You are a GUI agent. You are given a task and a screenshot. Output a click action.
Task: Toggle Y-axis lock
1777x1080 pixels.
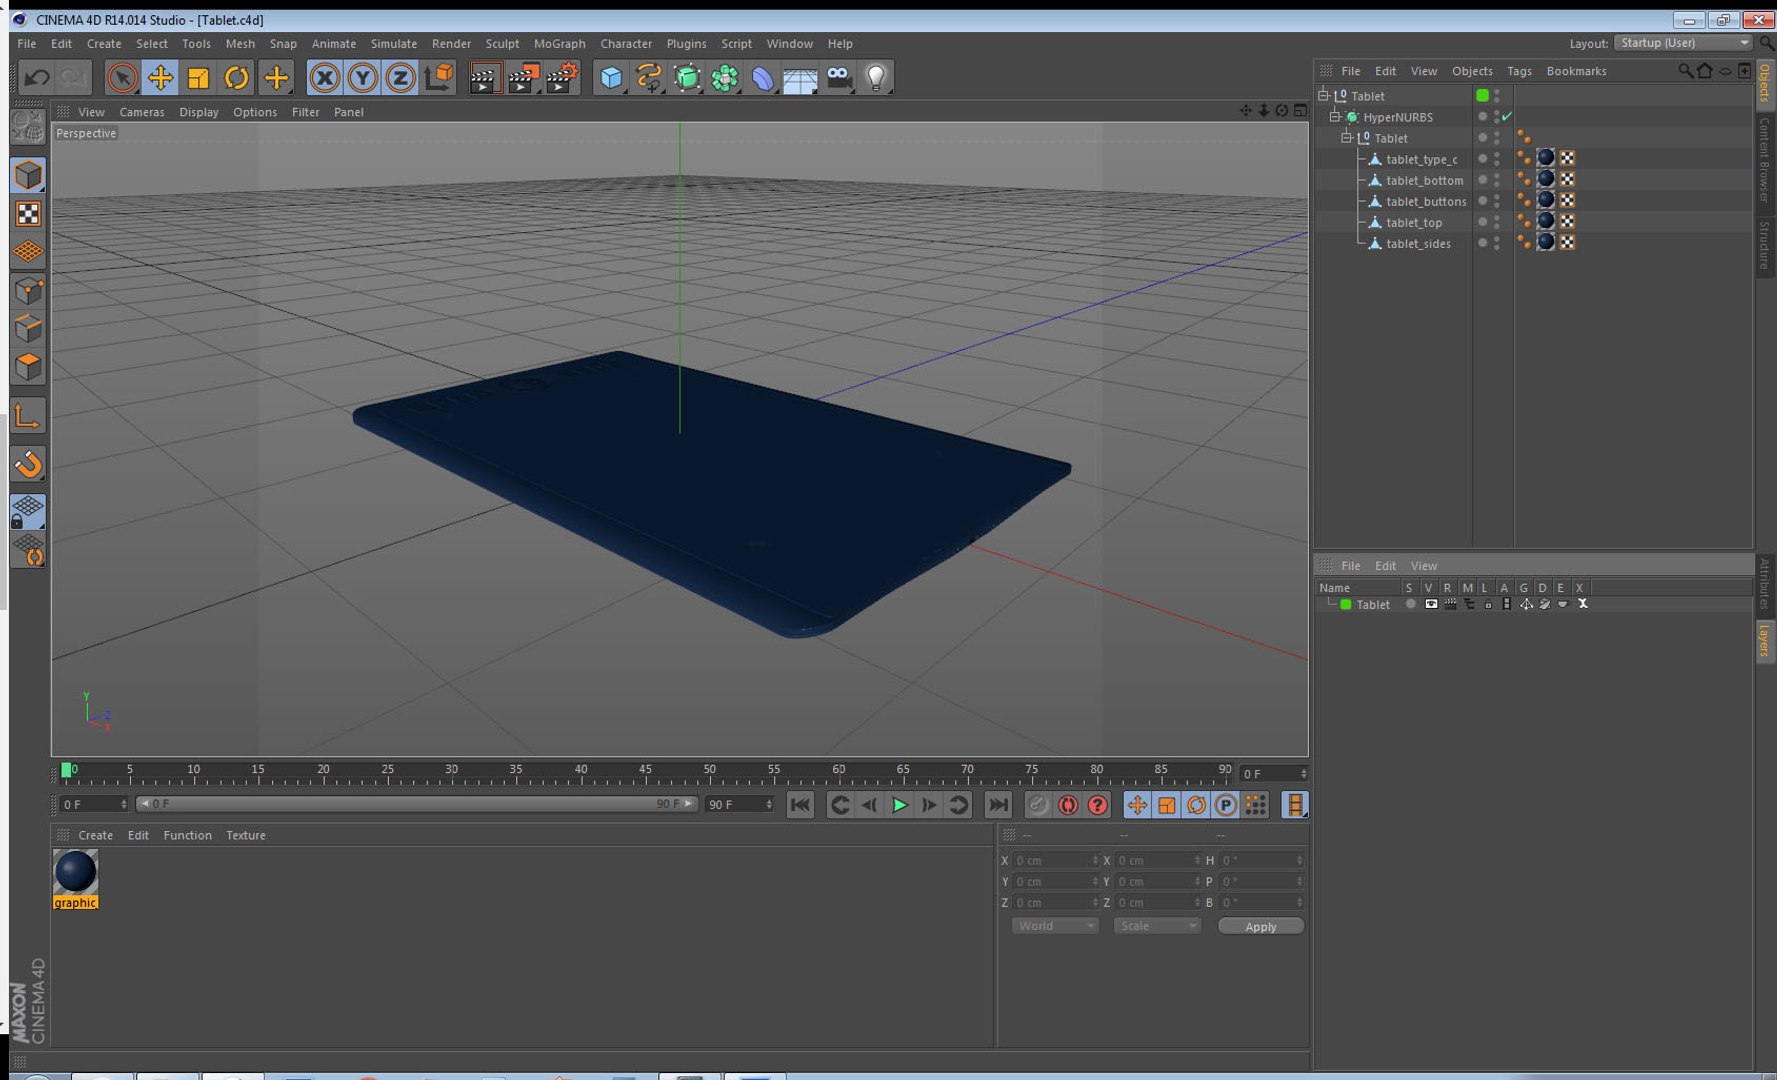point(362,77)
